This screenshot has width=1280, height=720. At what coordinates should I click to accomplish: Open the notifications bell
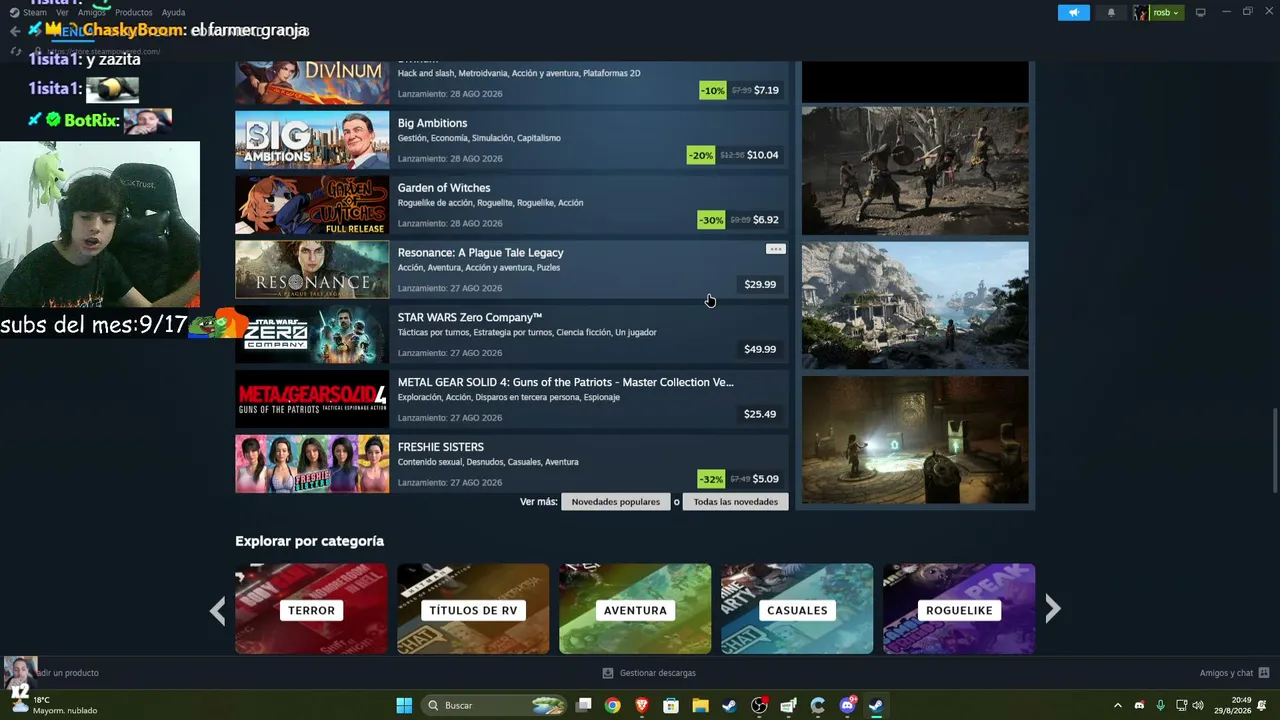[x=1111, y=13]
